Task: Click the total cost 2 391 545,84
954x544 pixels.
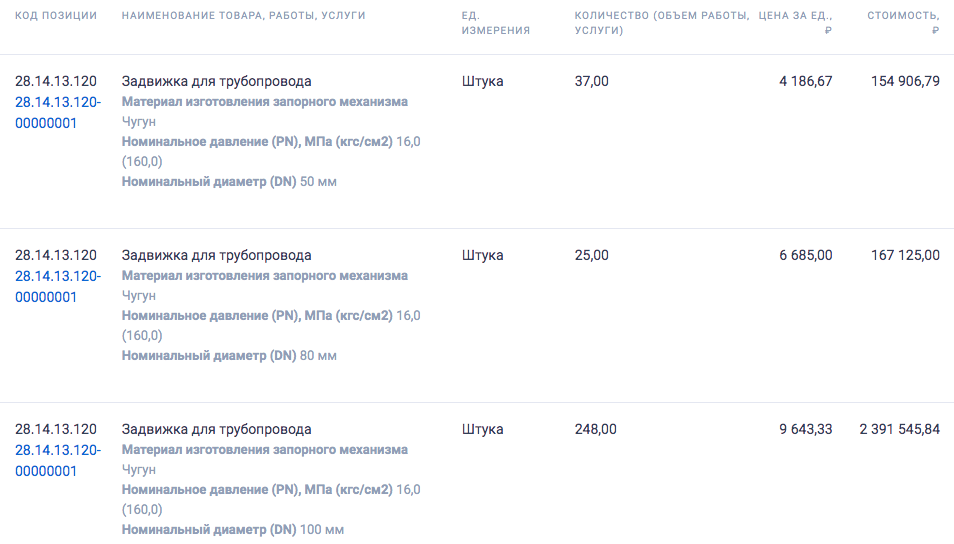Action: (899, 429)
